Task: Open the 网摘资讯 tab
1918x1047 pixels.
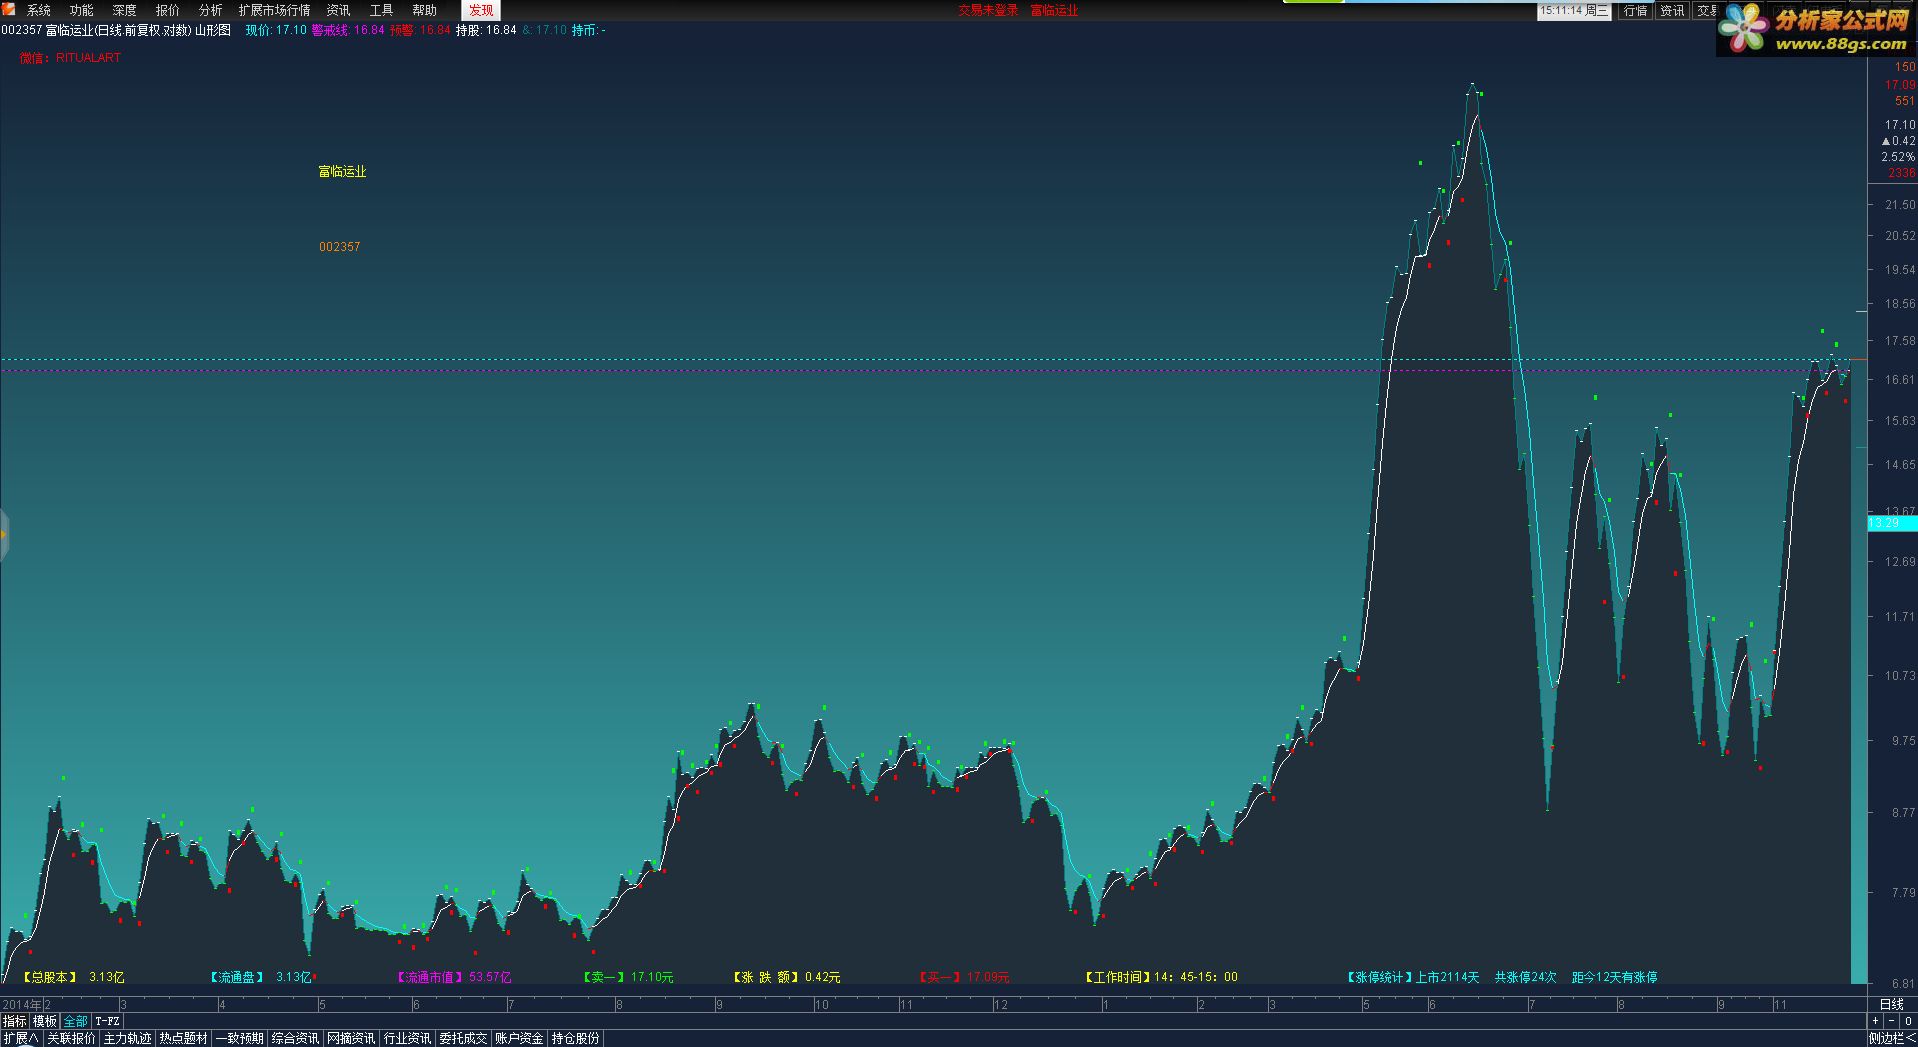Action: (351, 1039)
